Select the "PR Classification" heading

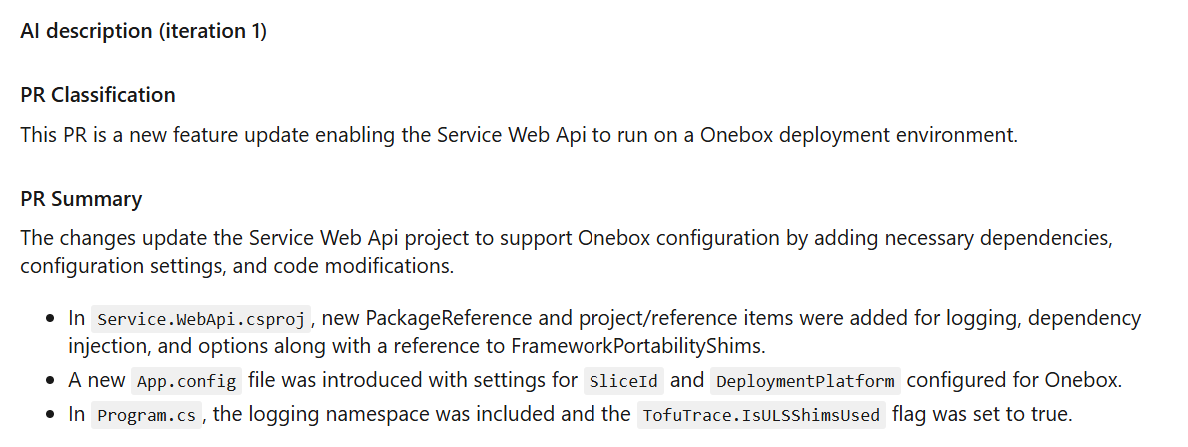(98, 95)
